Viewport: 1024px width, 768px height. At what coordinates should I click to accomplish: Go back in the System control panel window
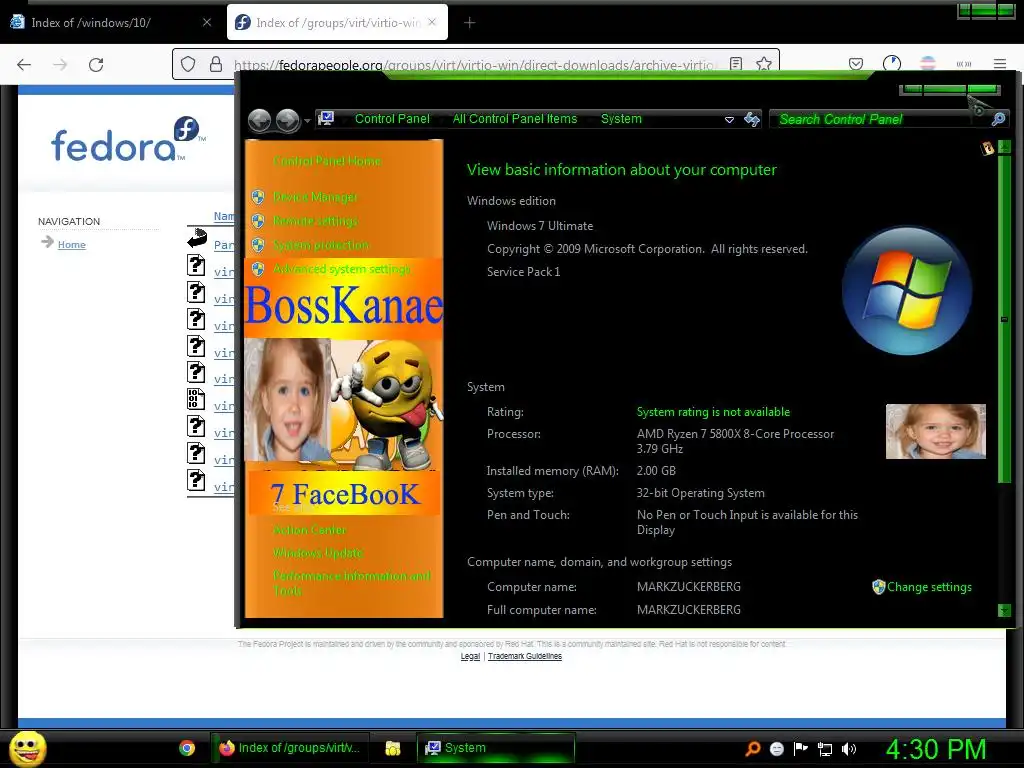tap(259, 120)
